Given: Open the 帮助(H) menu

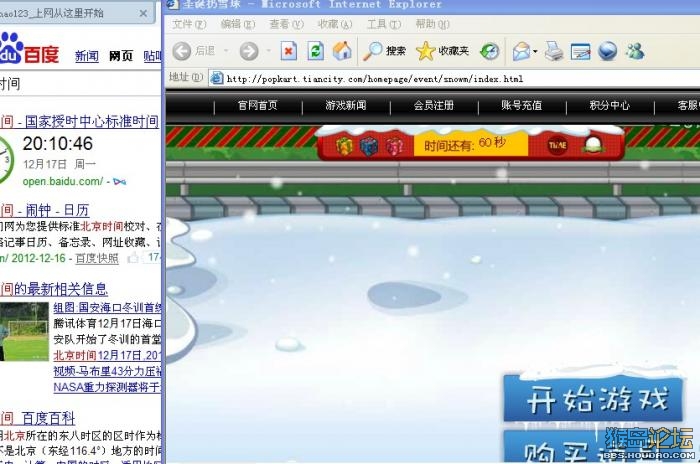Looking at the screenshot, I should 433,24.
